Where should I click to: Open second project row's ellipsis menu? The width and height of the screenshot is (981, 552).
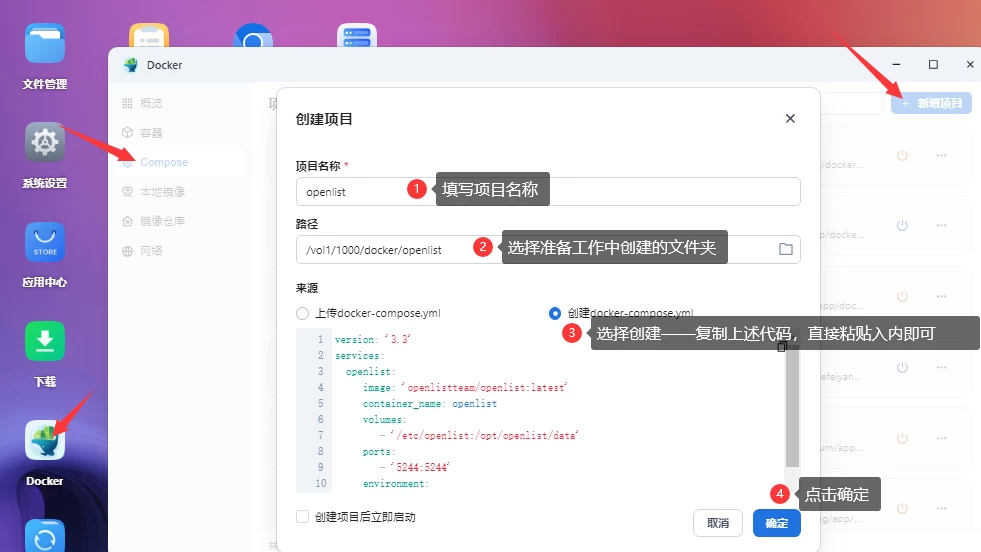(x=941, y=226)
